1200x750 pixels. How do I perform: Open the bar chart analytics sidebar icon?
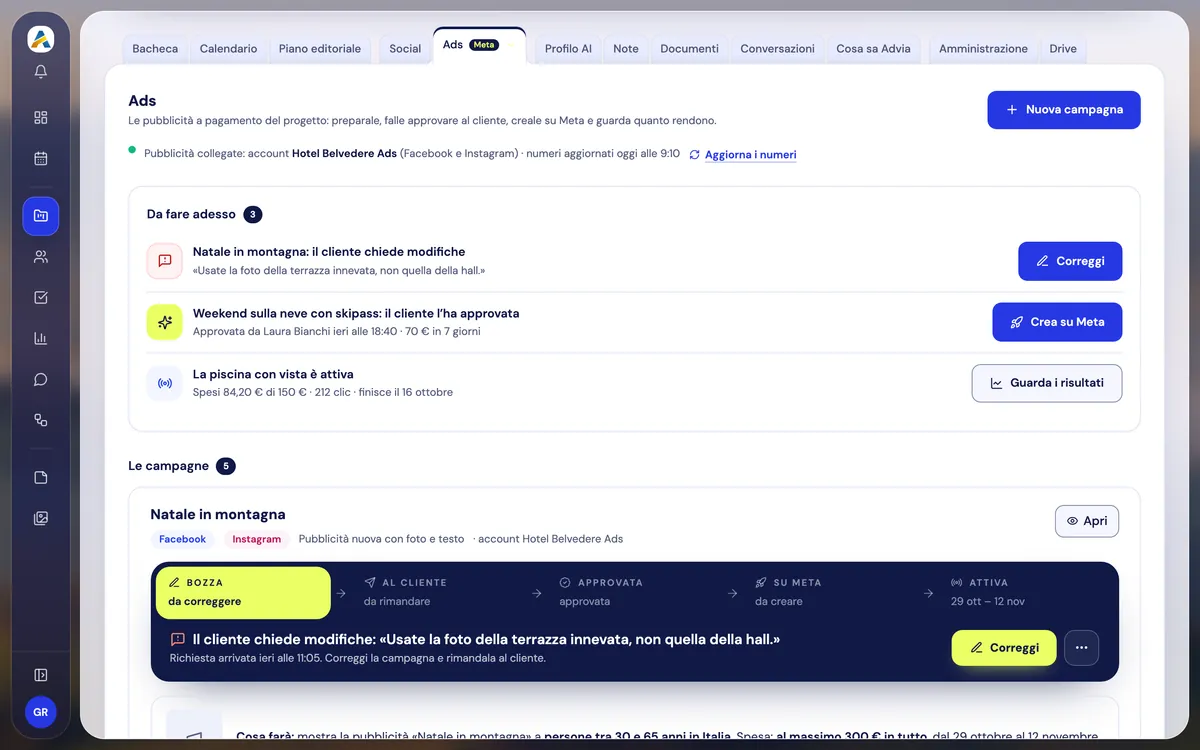point(41,338)
